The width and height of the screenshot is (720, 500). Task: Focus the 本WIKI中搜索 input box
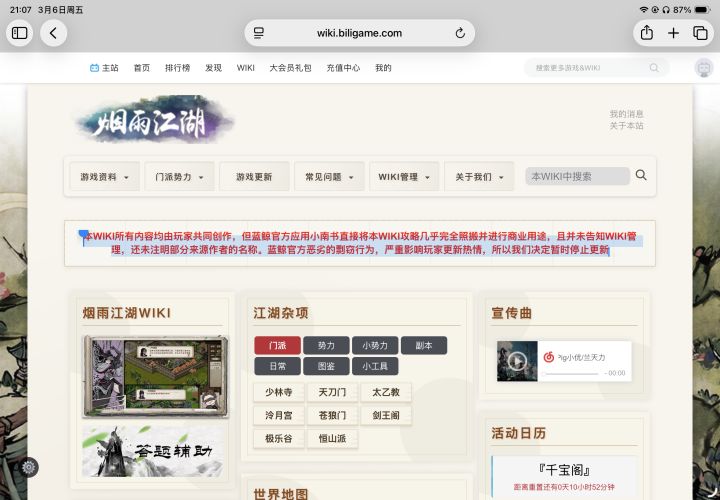pos(577,176)
